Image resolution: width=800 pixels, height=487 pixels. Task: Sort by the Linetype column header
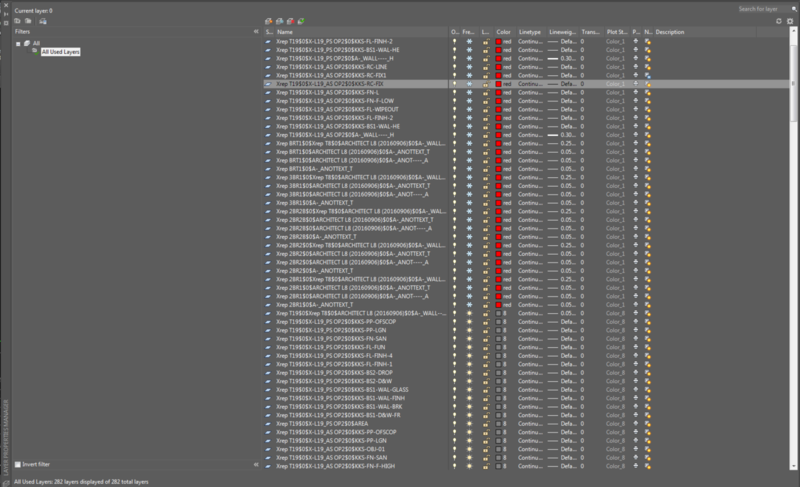(x=531, y=32)
